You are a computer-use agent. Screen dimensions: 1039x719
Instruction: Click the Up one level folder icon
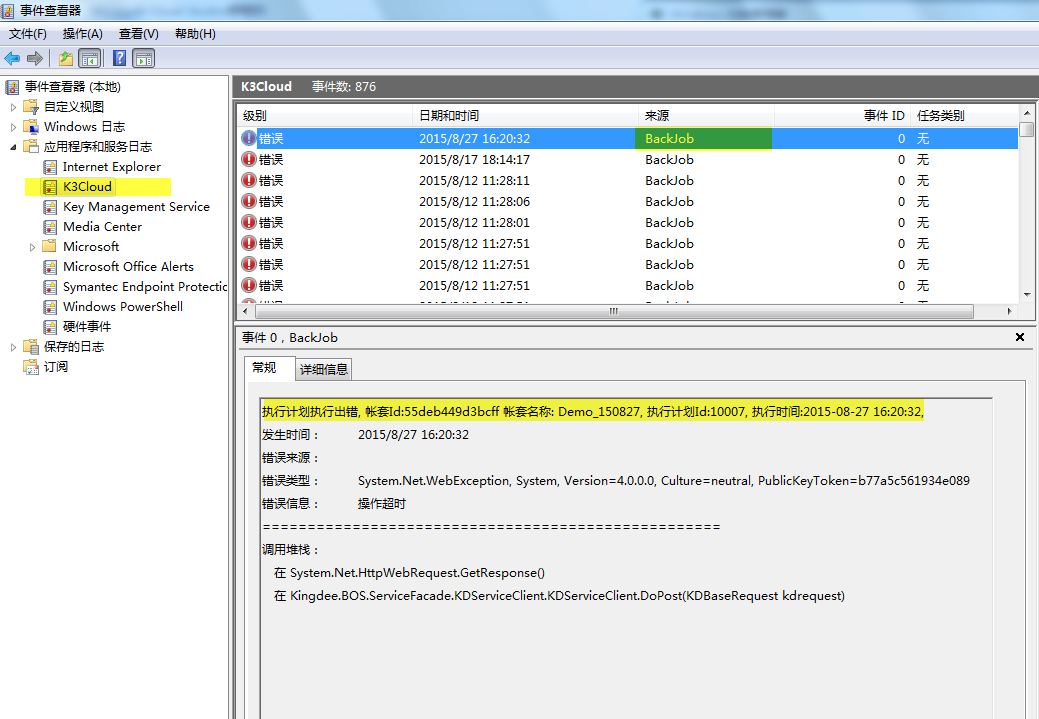point(66,58)
